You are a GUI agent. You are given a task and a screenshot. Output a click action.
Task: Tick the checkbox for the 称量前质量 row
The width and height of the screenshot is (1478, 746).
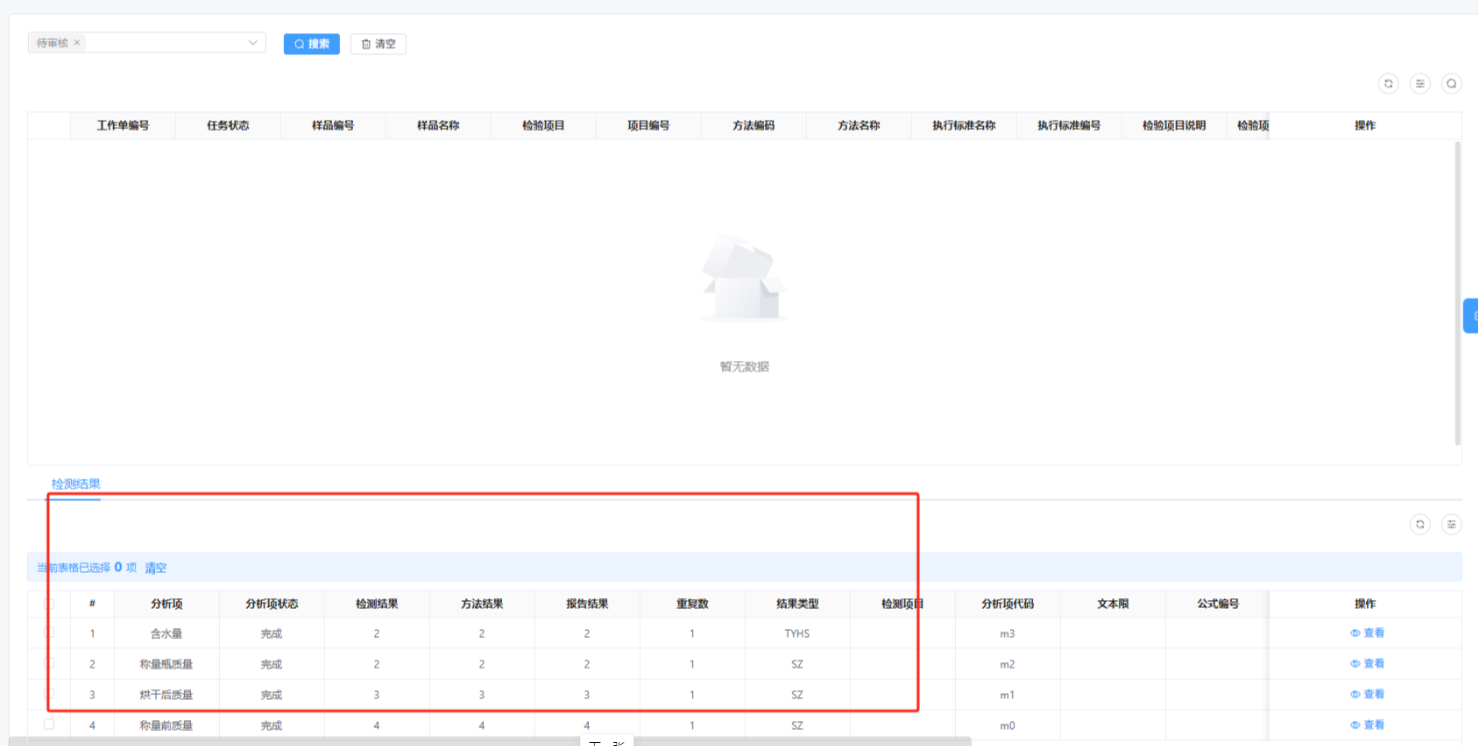49,724
